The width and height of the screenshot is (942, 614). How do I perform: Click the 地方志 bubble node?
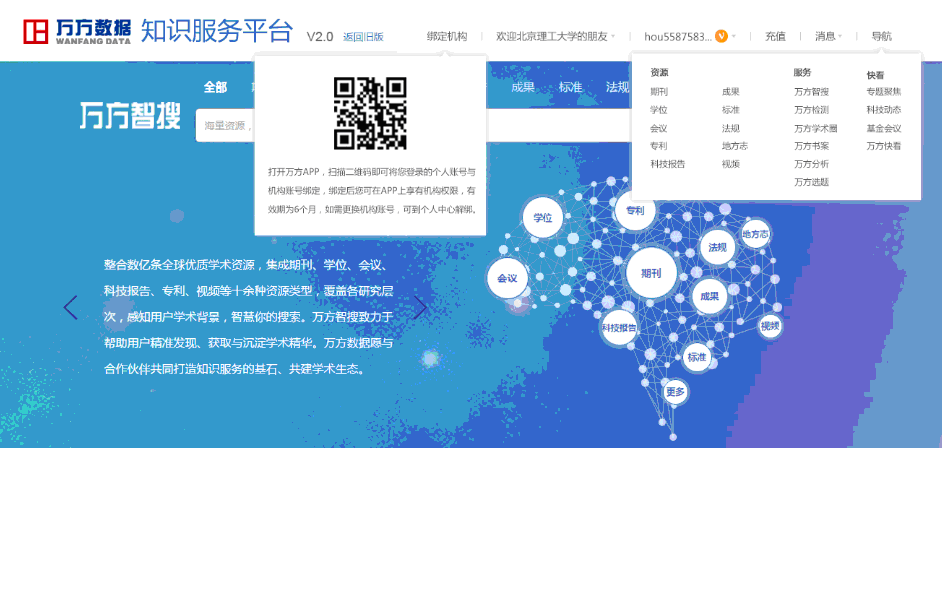755,234
